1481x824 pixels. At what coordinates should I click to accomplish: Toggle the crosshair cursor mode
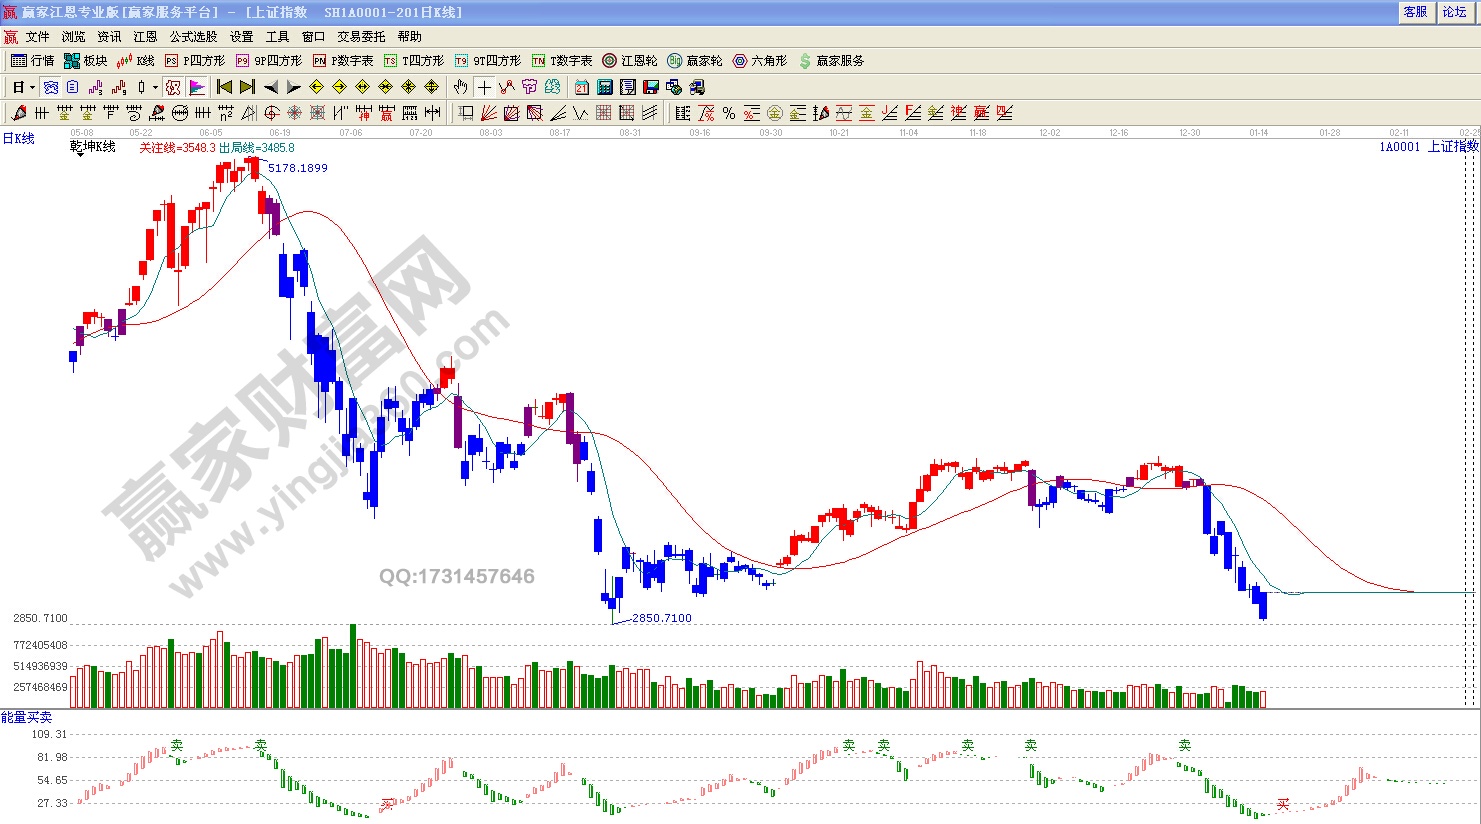click(484, 87)
